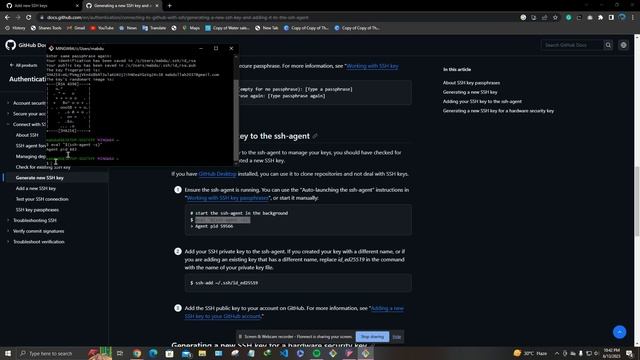This screenshot has width=640, height=360.
Task: Click the browser address bar URL
Action: [178, 18]
